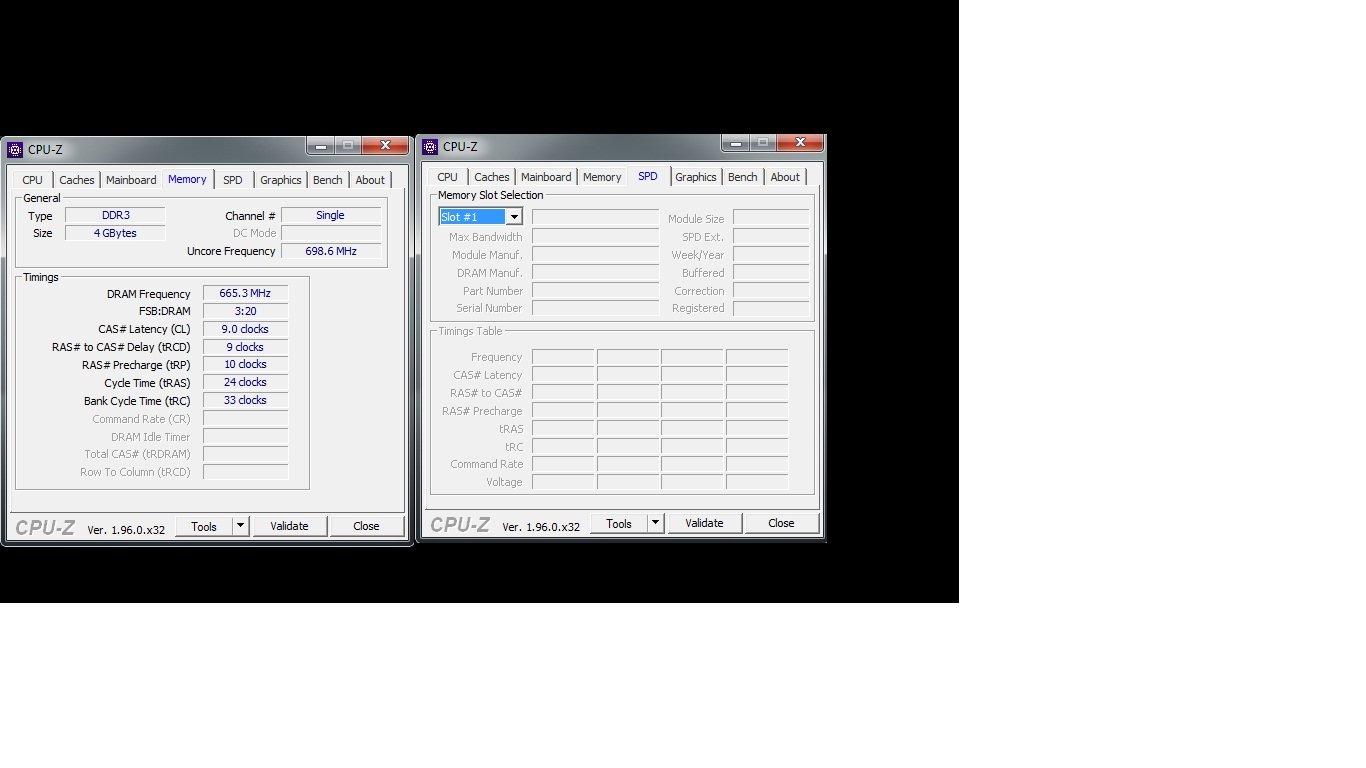Click the empty Correction field
The height and width of the screenshot is (768, 1366).
coord(771,290)
